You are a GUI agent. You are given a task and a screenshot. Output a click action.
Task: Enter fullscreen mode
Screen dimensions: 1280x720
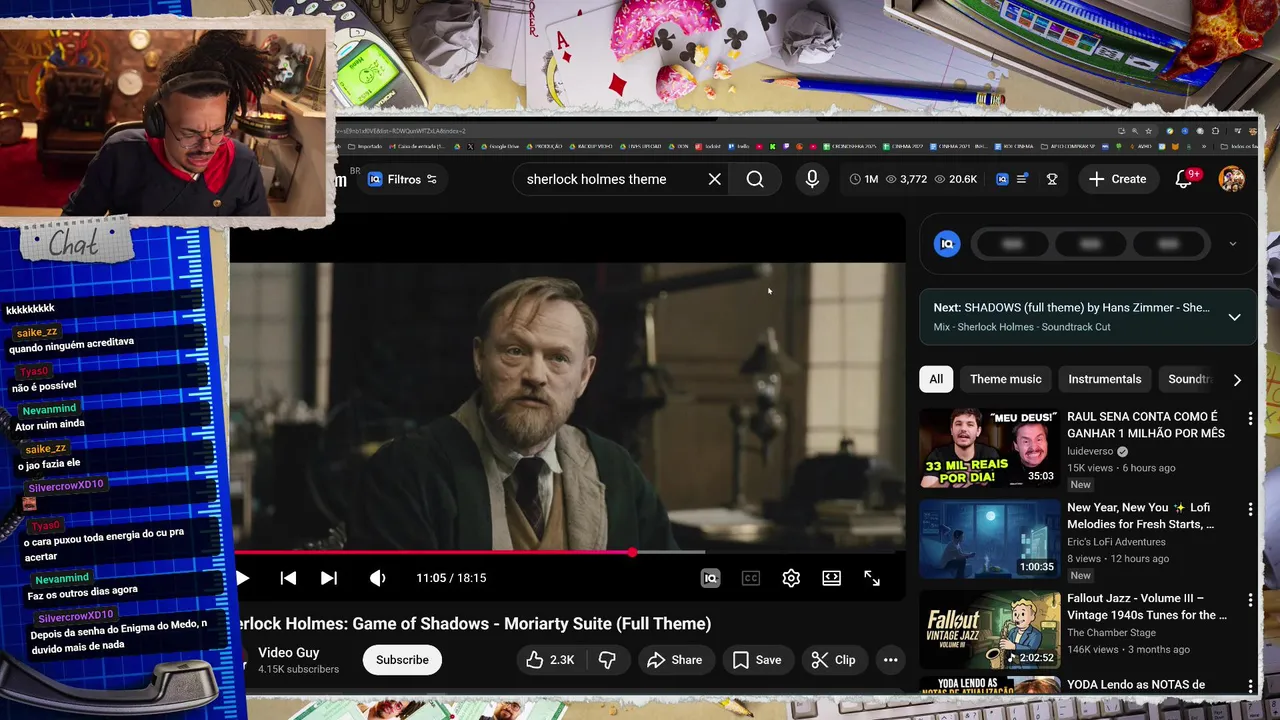pos(872,578)
